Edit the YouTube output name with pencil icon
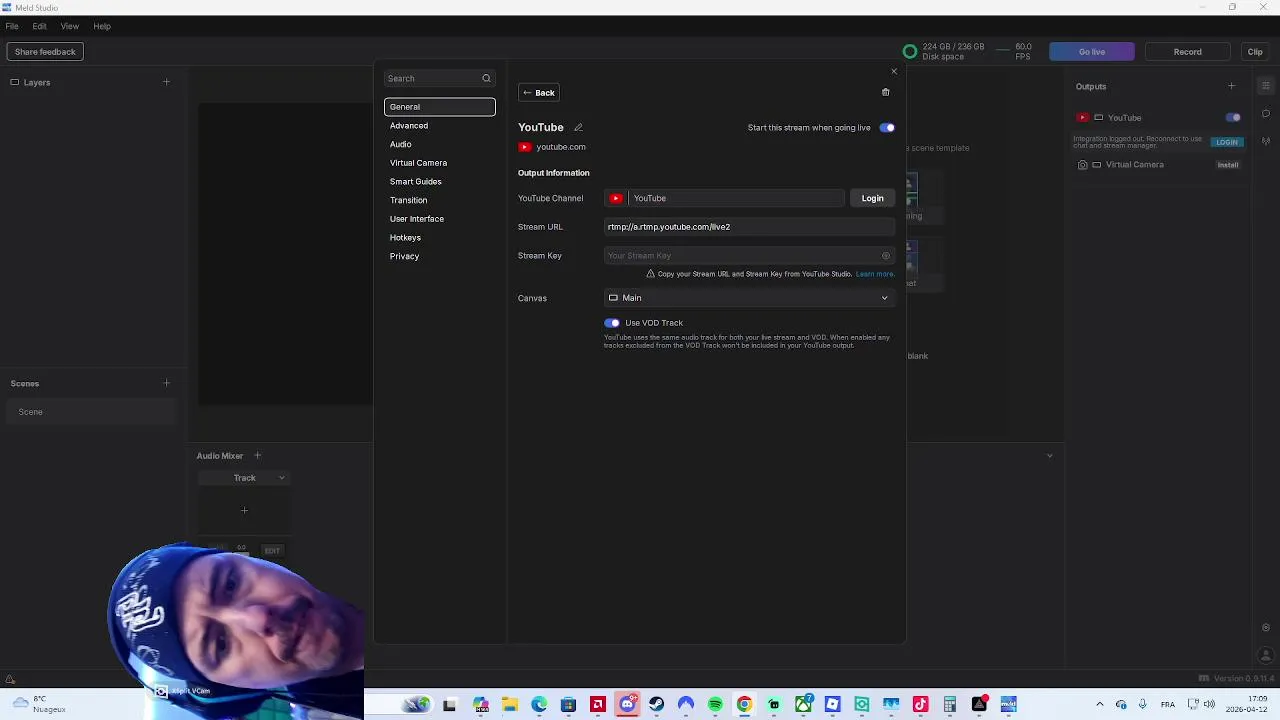 point(578,127)
